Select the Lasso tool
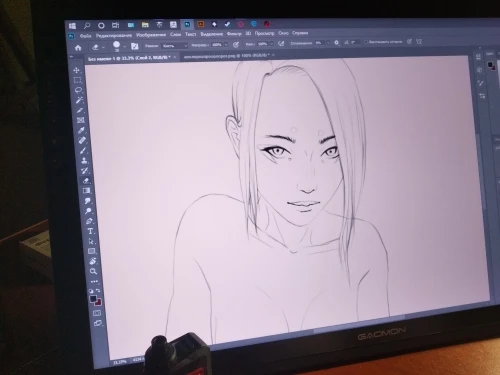 click(x=78, y=90)
